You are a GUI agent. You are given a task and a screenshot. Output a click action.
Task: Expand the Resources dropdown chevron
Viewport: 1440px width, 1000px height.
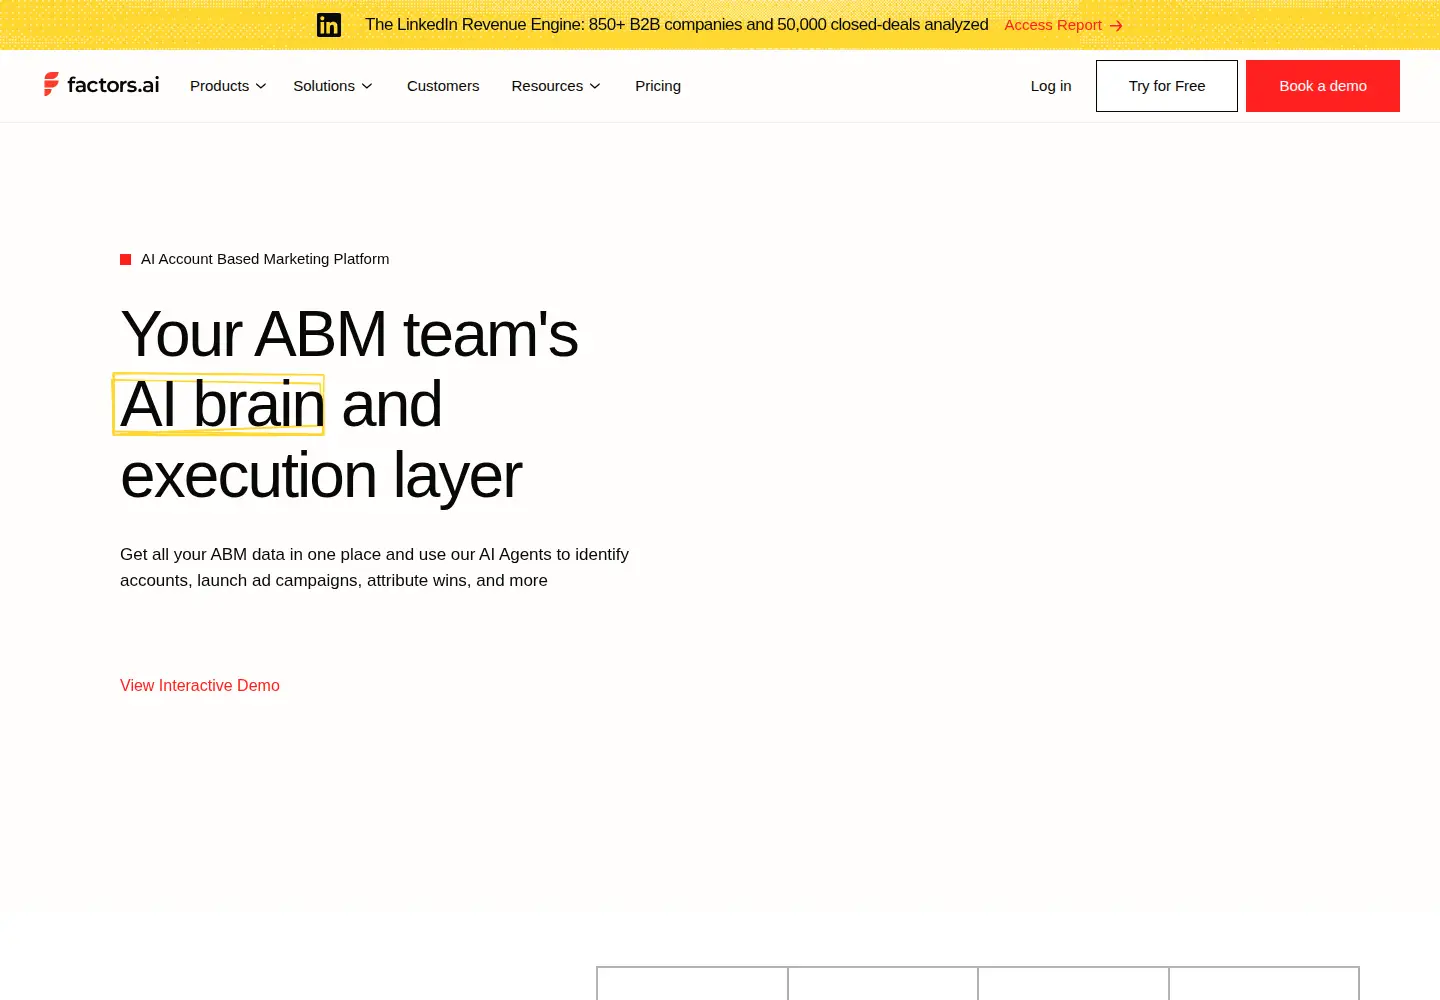click(595, 86)
